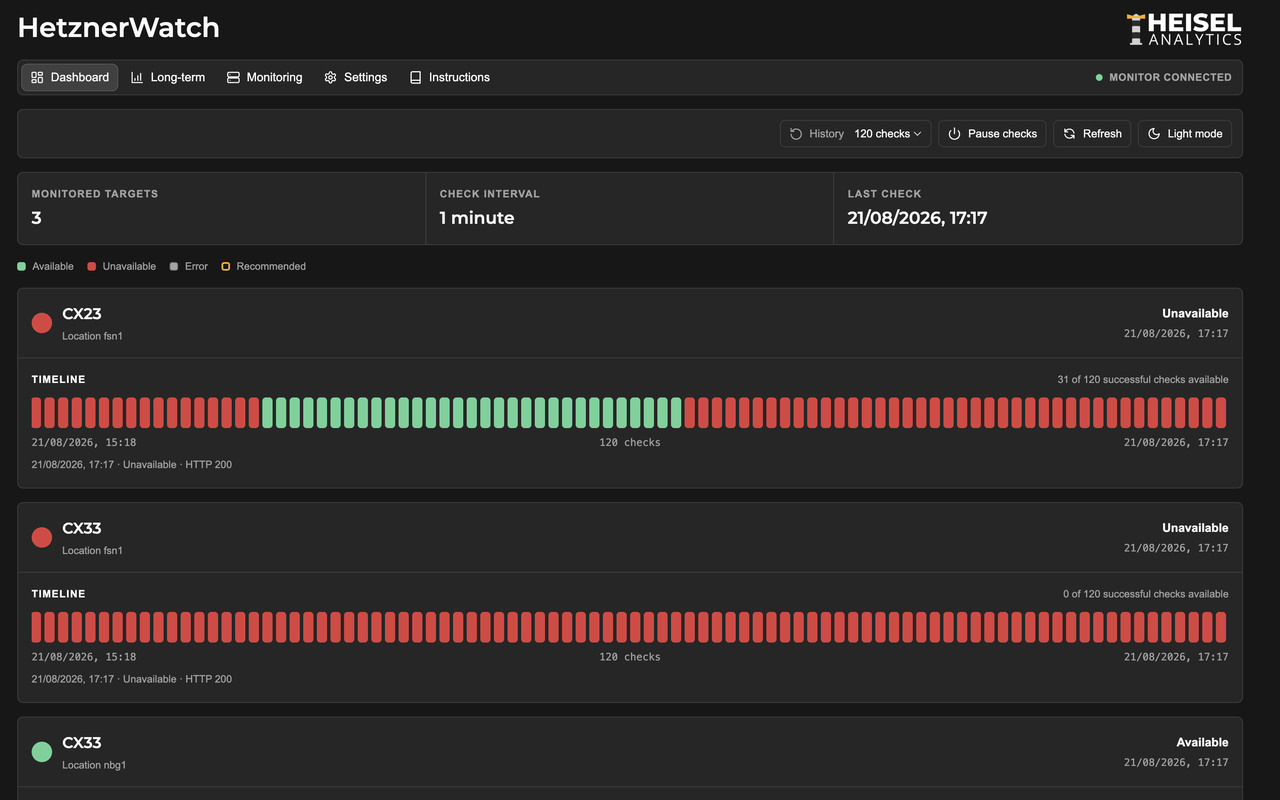Viewport: 1280px width, 800px height.
Task: Click the Check Interval value 1 minute
Action: coord(477,218)
